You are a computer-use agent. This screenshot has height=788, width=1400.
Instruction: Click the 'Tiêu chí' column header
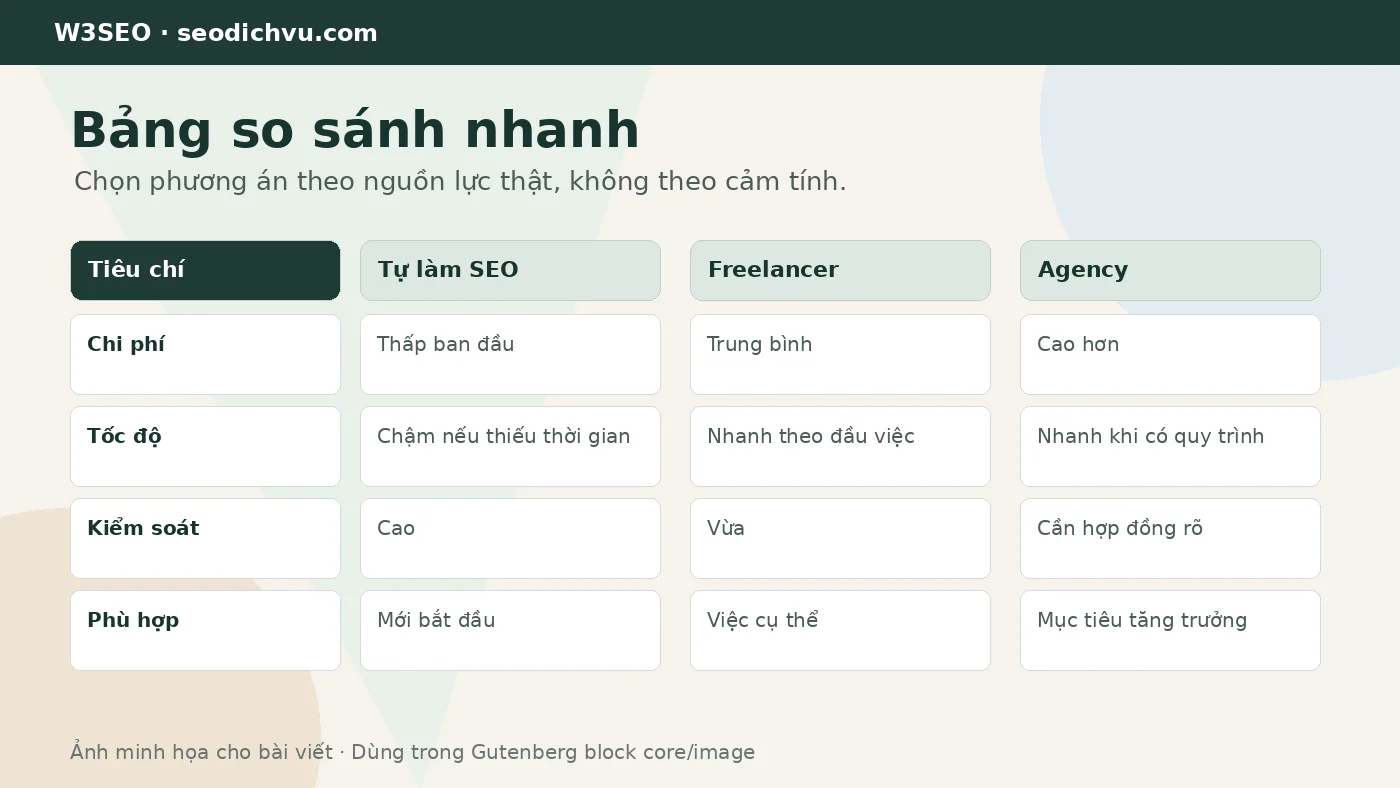point(205,270)
